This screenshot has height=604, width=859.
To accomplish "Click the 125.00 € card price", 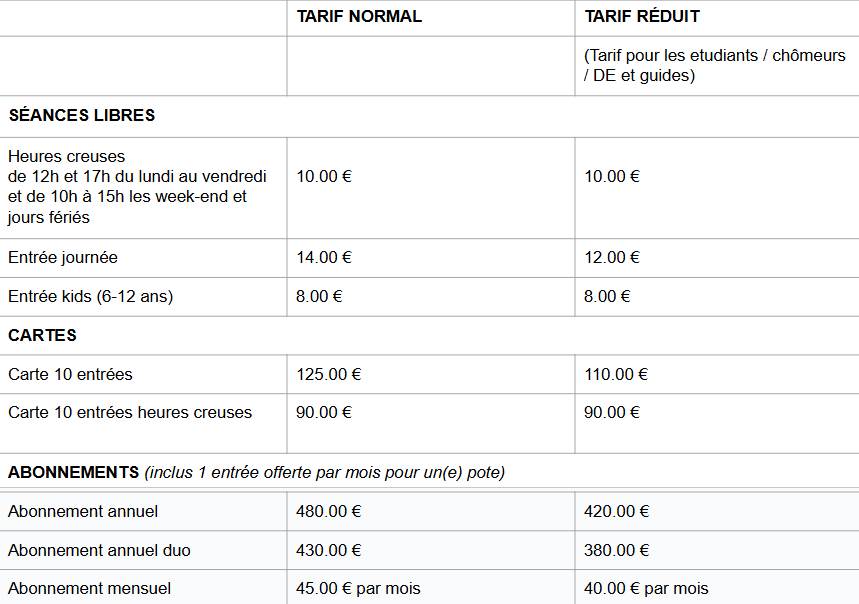I will [x=328, y=374].
